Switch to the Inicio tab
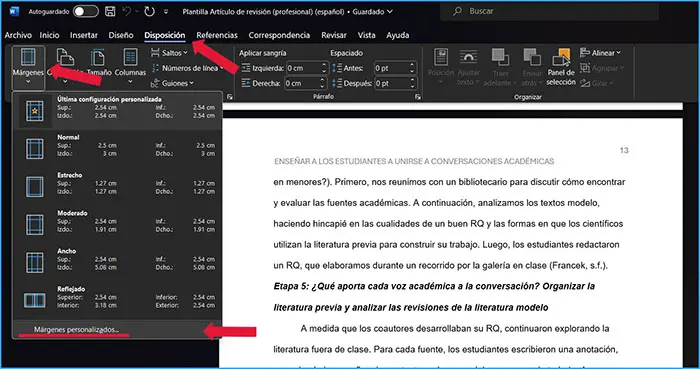 click(x=49, y=35)
